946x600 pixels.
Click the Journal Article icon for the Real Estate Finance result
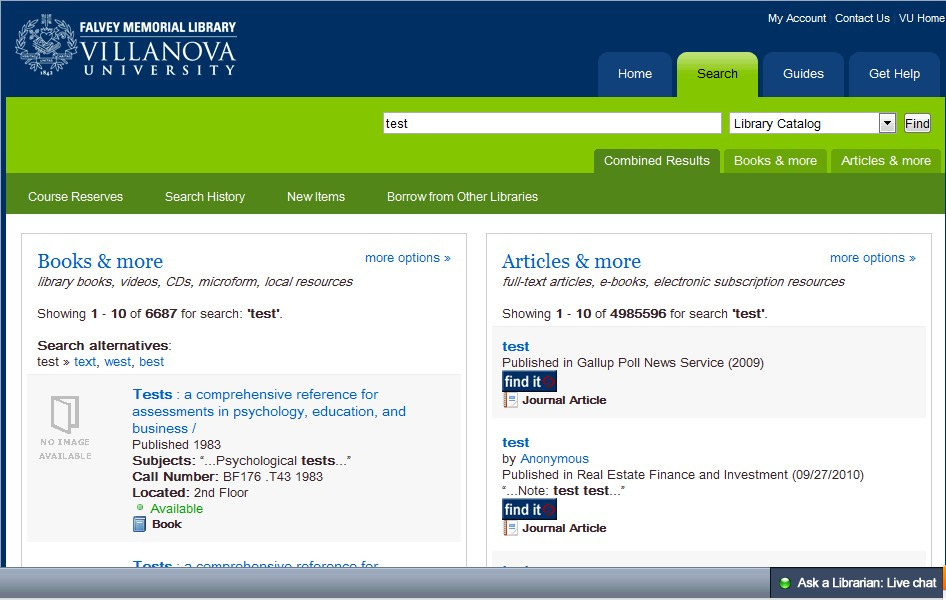tap(510, 528)
